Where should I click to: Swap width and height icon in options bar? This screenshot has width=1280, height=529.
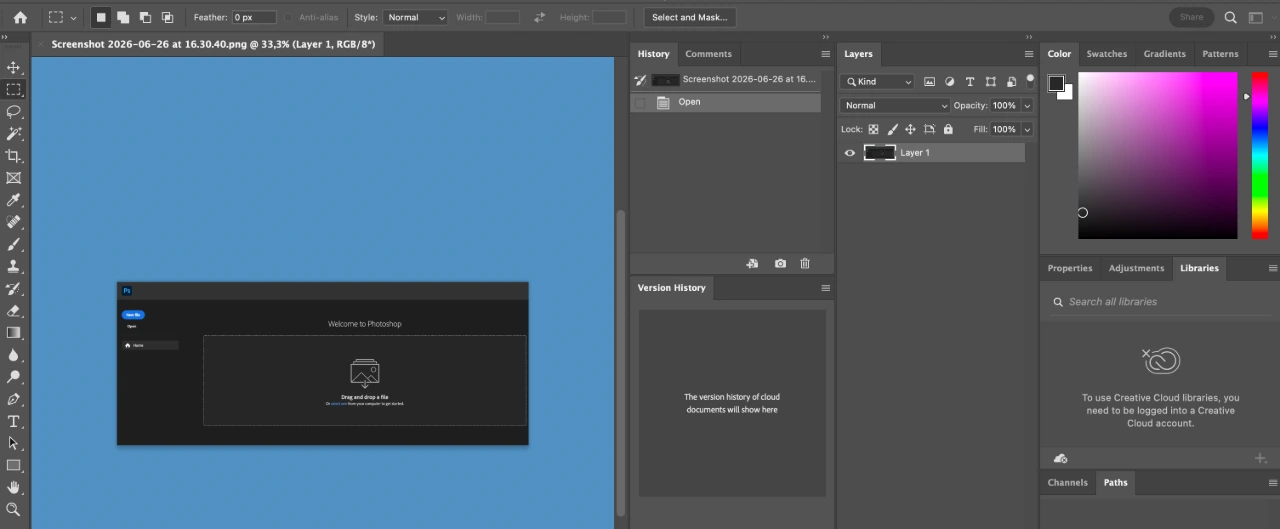[x=540, y=17]
